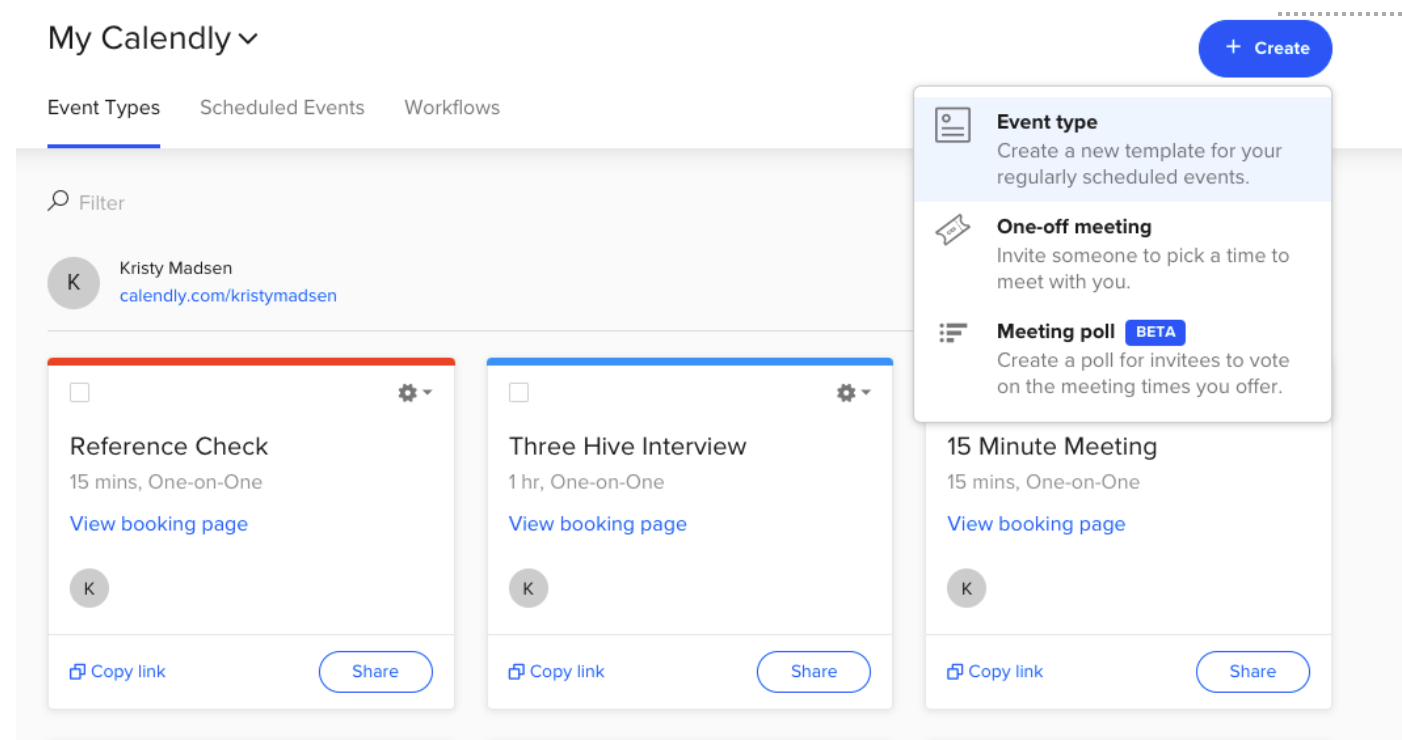Choose the One-off meeting option
This screenshot has width=1402, height=740.
tap(1122, 254)
